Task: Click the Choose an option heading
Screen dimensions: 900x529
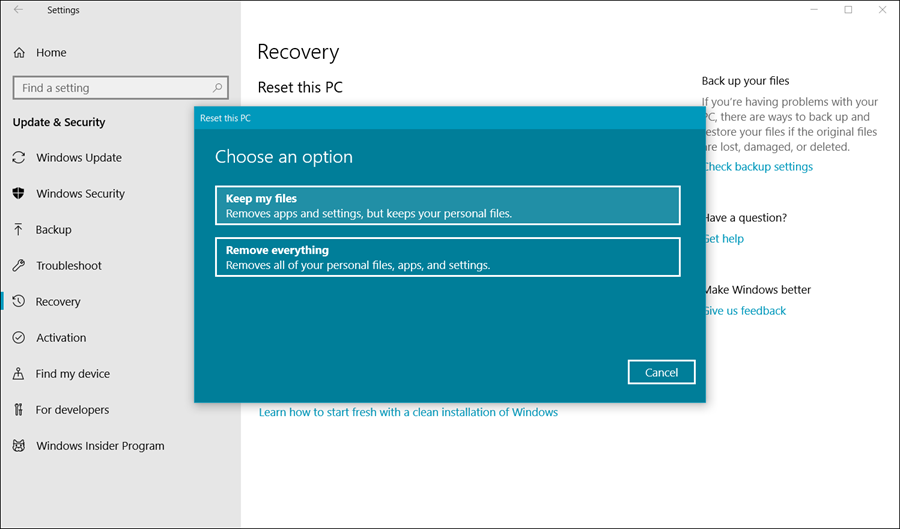Action: pos(284,157)
